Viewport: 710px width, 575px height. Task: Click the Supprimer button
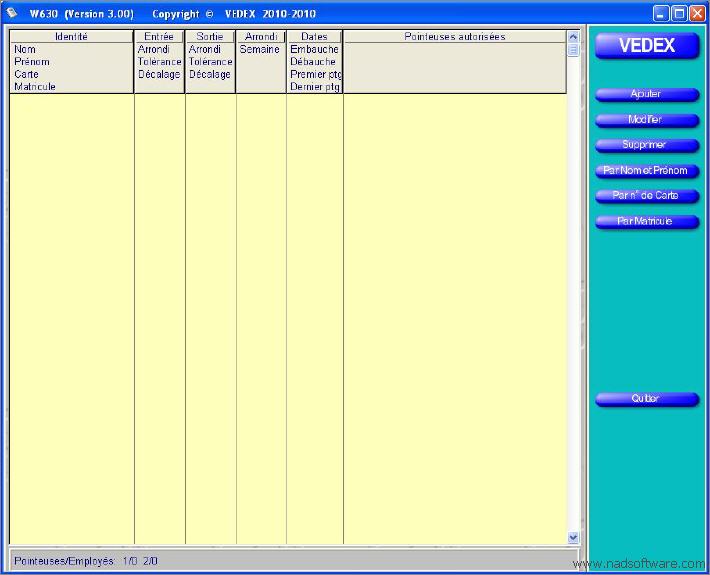647,145
